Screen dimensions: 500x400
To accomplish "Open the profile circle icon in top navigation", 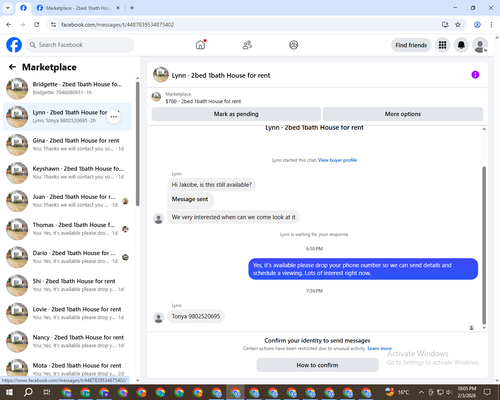I will tap(294, 45).
